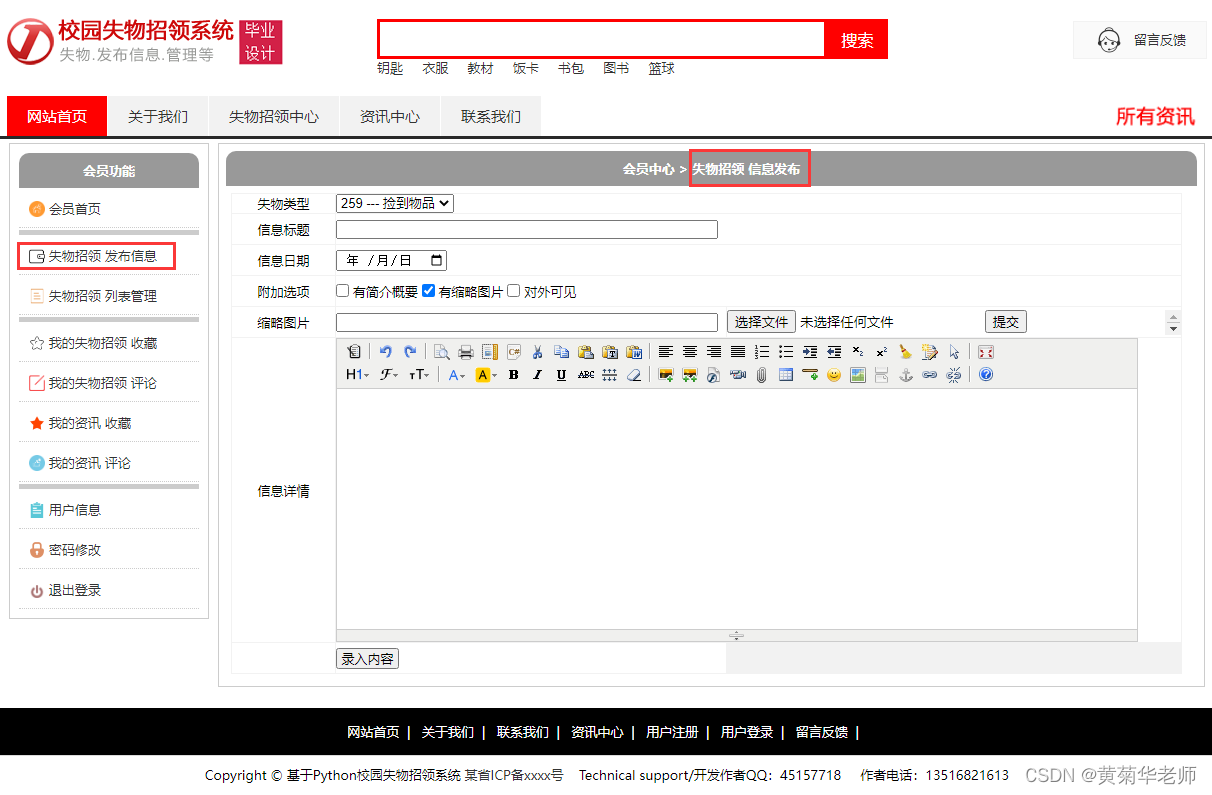Uncheck the 有缩略图片 checkbox
Screen dimensions: 1212x795
[x=428, y=290]
